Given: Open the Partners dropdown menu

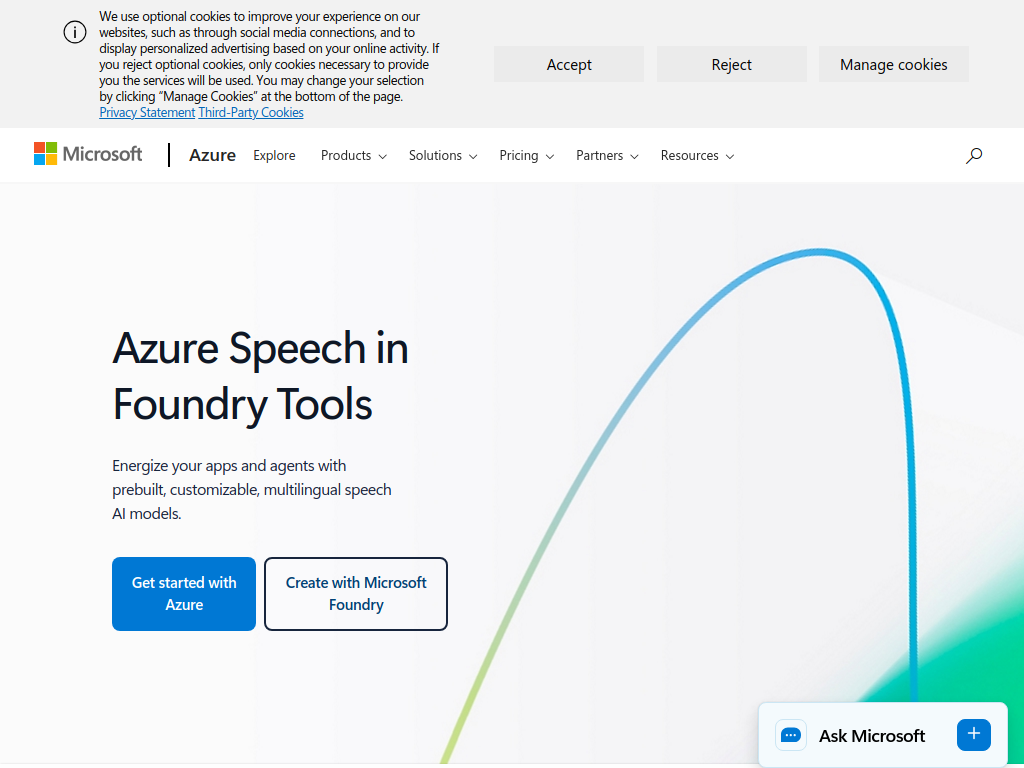Looking at the screenshot, I should tap(606, 156).
